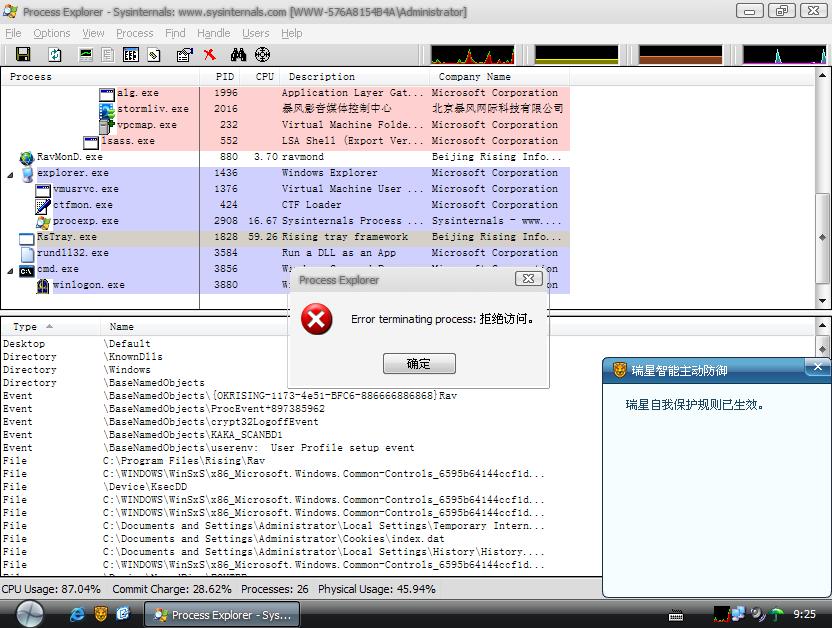The width and height of the screenshot is (832, 628).
Task: Click the 确定 button in error dialog
Action: (419, 364)
